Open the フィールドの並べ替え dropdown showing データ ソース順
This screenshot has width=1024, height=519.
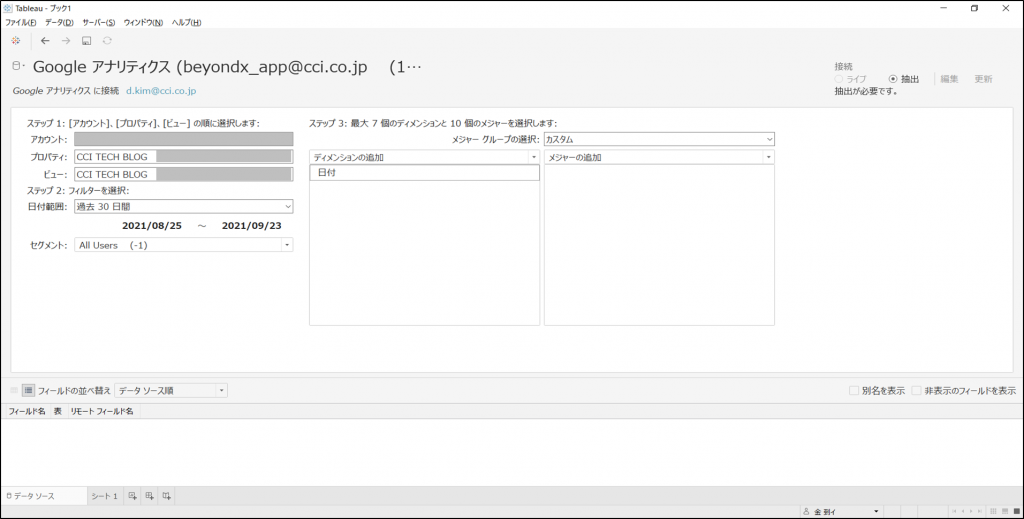(170, 390)
